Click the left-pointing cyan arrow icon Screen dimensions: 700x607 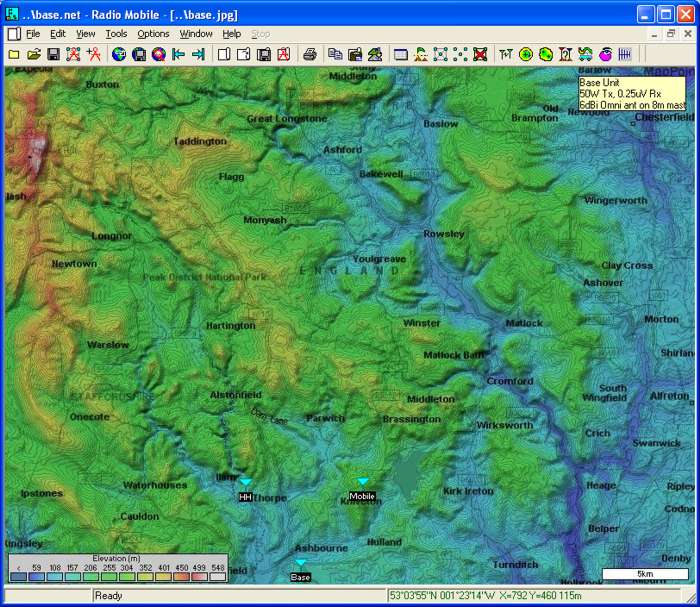179,54
